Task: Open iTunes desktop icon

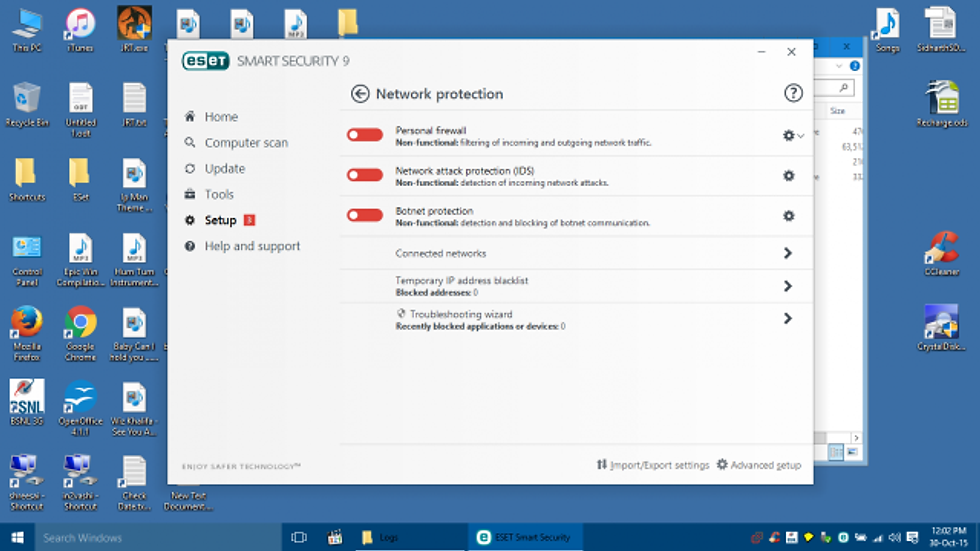Action: [x=80, y=29]
